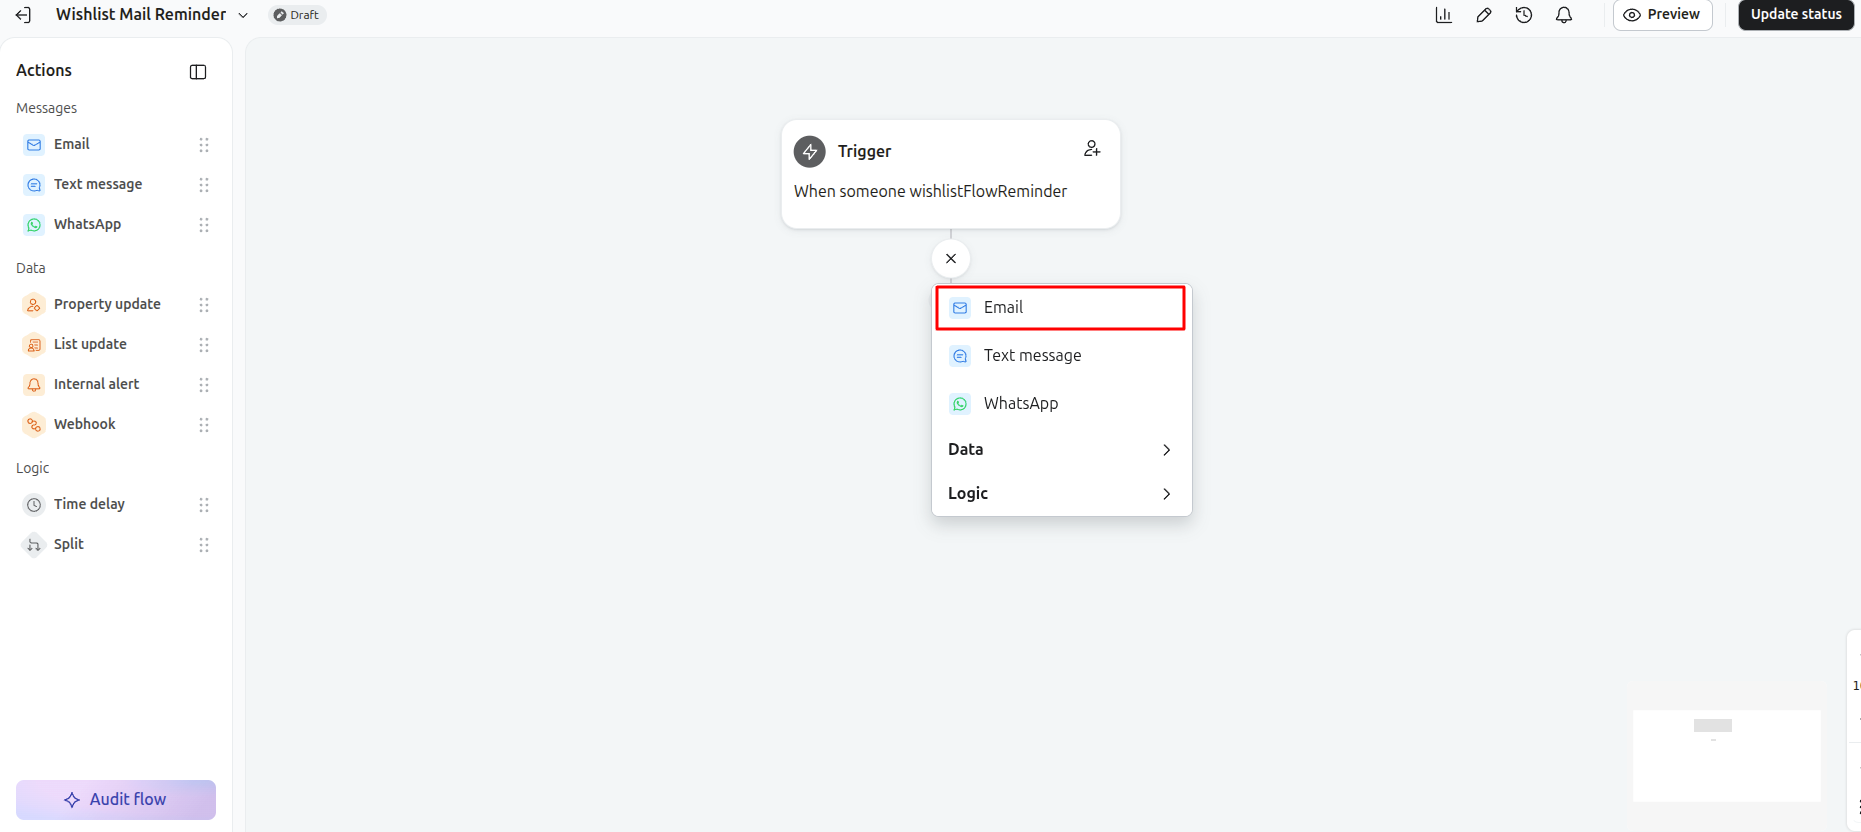Screen dimensions: 1861x832
Task: Open the flow history clock icon
Action: point(1524,15)
